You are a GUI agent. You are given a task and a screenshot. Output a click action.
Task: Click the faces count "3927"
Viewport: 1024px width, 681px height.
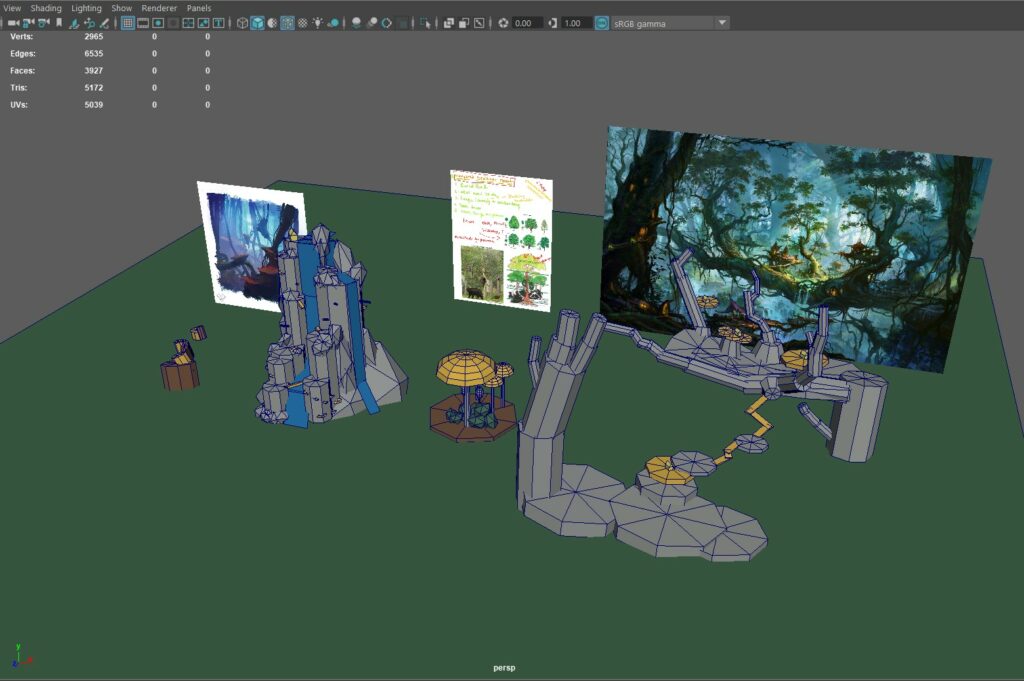click(93, 71)
